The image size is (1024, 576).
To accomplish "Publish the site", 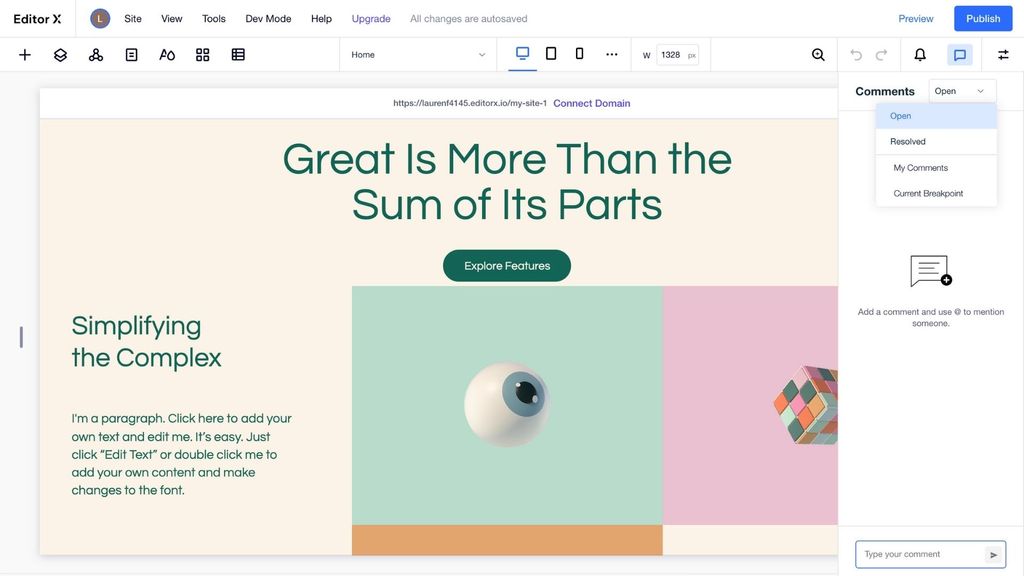I will pos(983,17).
